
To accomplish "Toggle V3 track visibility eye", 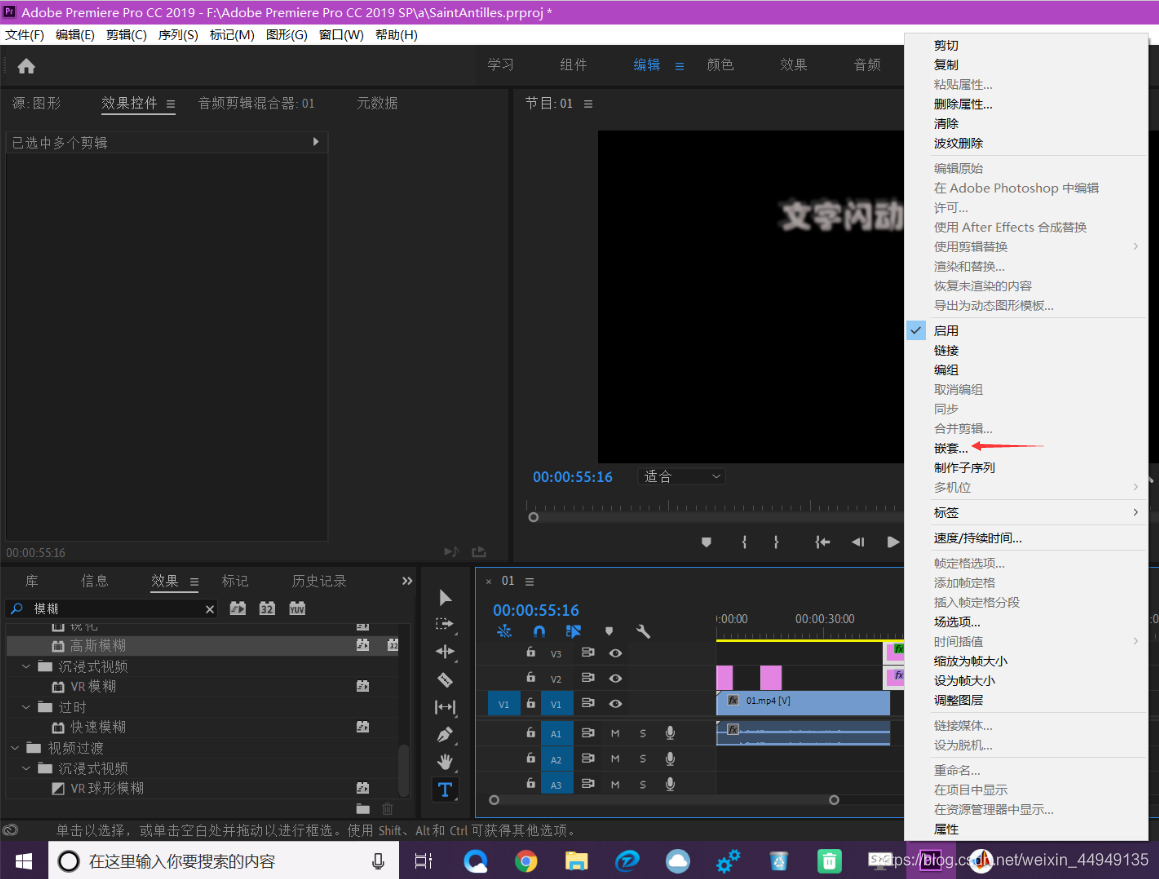I will (x=615, y=653).
